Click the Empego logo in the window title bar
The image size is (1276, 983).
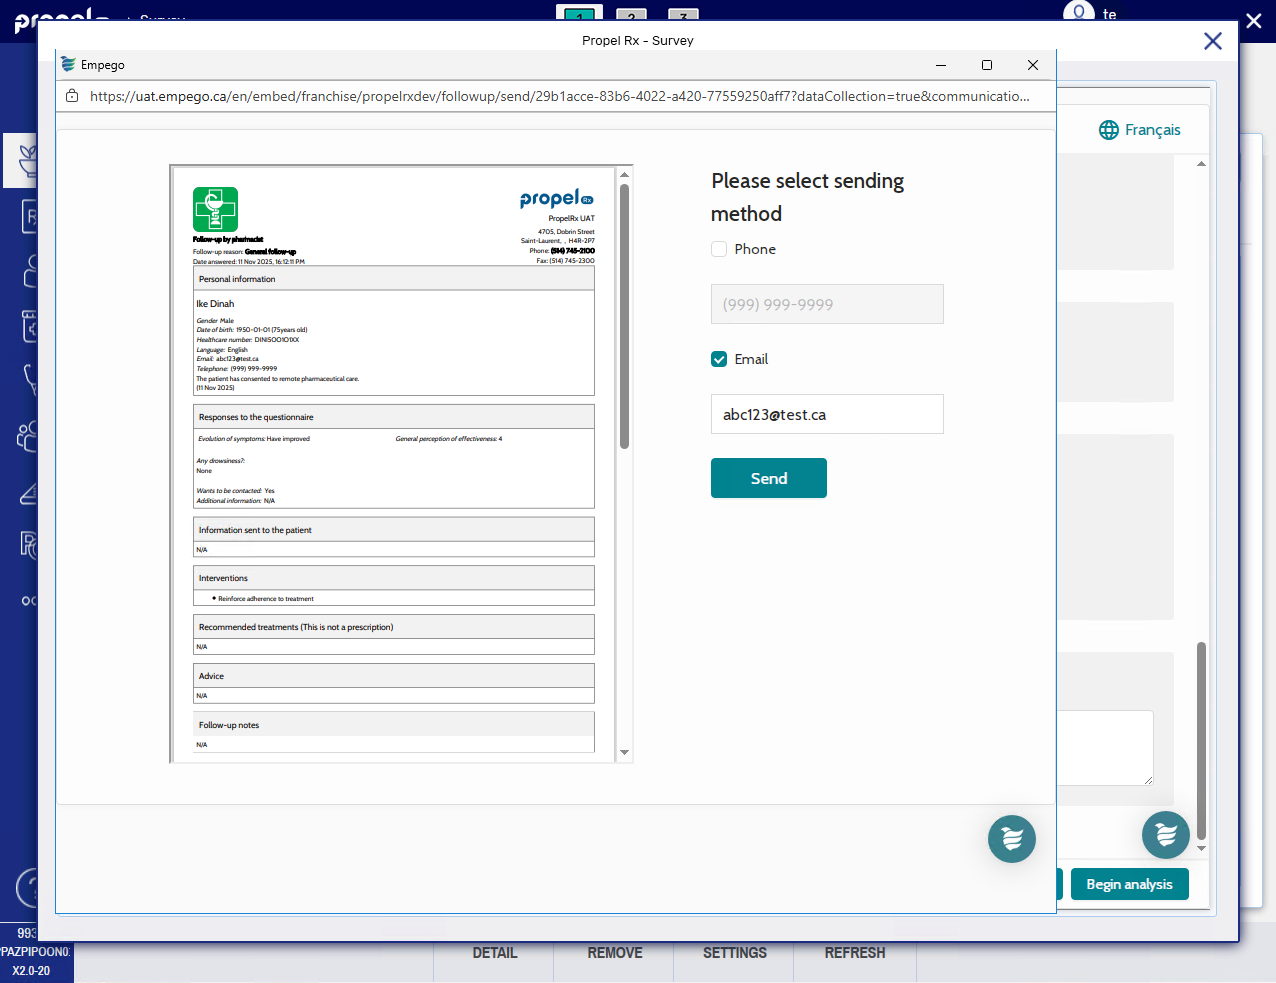68,65
